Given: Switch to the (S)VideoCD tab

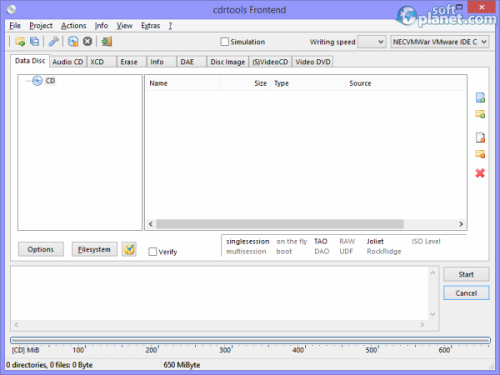Looking at the screenshot, I should click(x=270, y=62).
